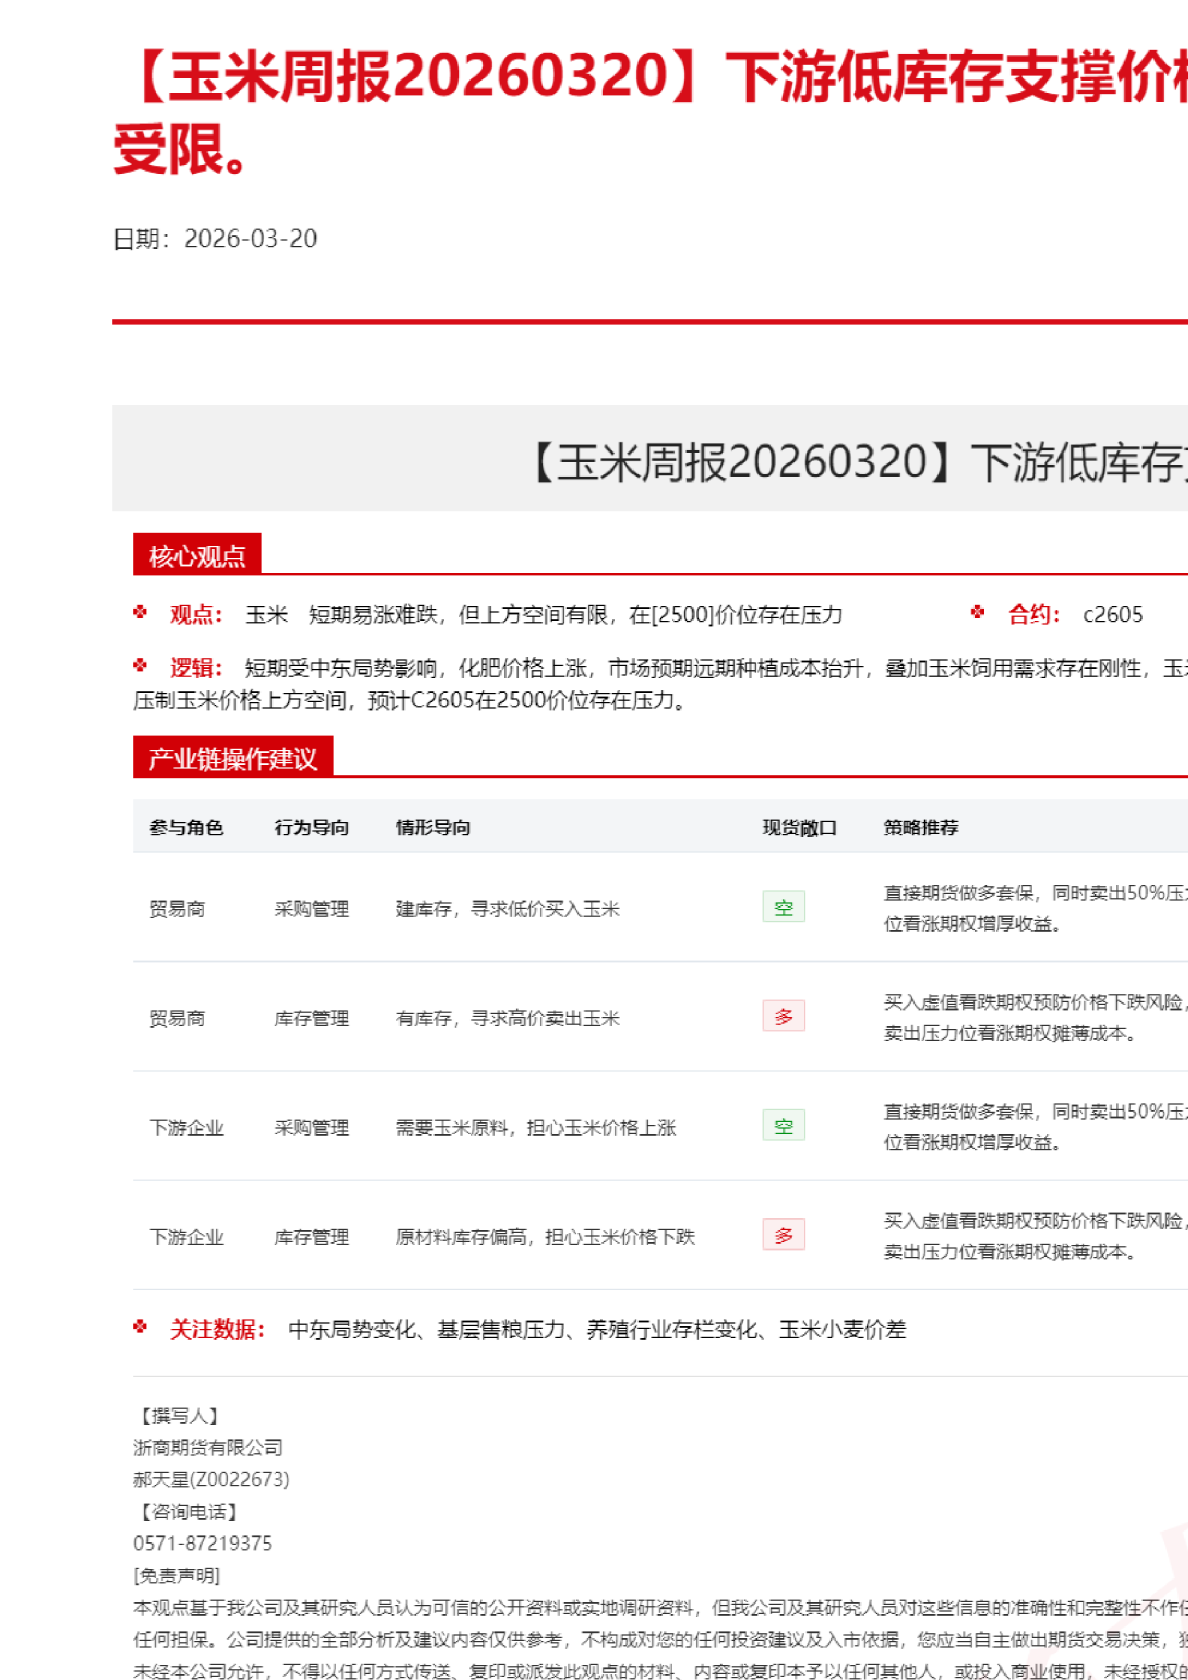
Task: Click the large red report headline
Action: click(x=650, y=112)
